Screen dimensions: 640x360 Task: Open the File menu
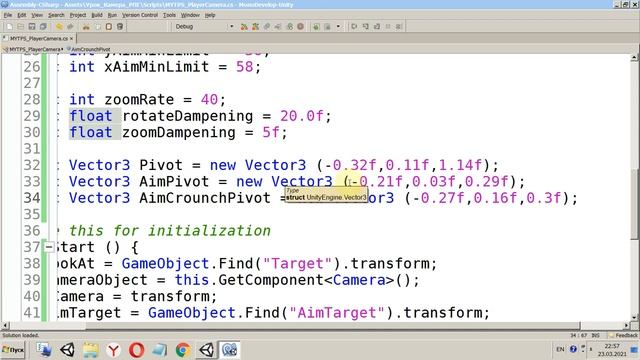pos(8,15)
